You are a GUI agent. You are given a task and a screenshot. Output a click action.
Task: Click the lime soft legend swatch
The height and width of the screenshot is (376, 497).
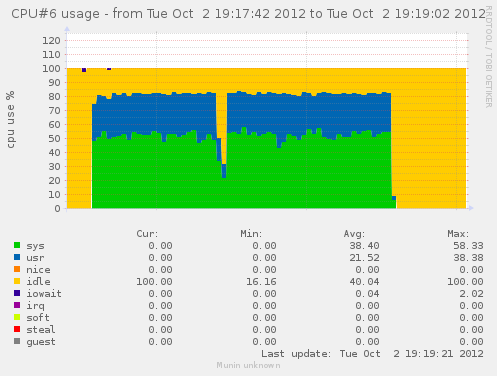tap(17, 317)
